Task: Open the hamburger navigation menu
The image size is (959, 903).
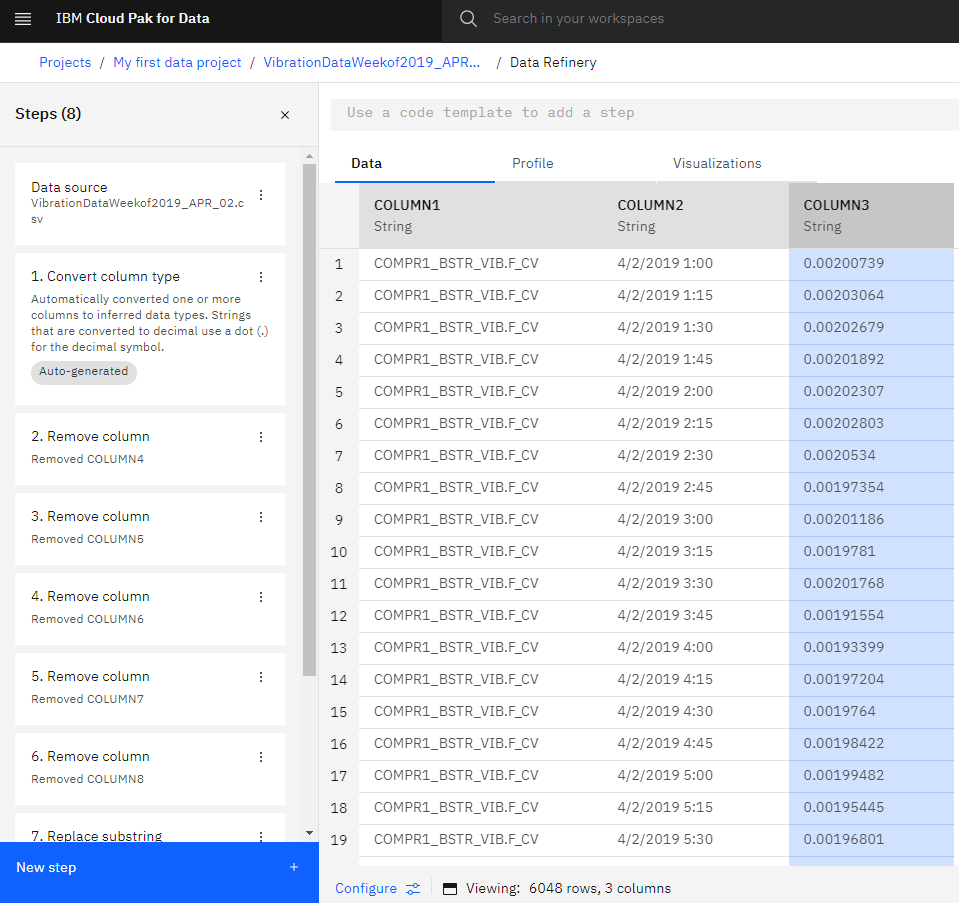Action: click(x=23, y=19)
